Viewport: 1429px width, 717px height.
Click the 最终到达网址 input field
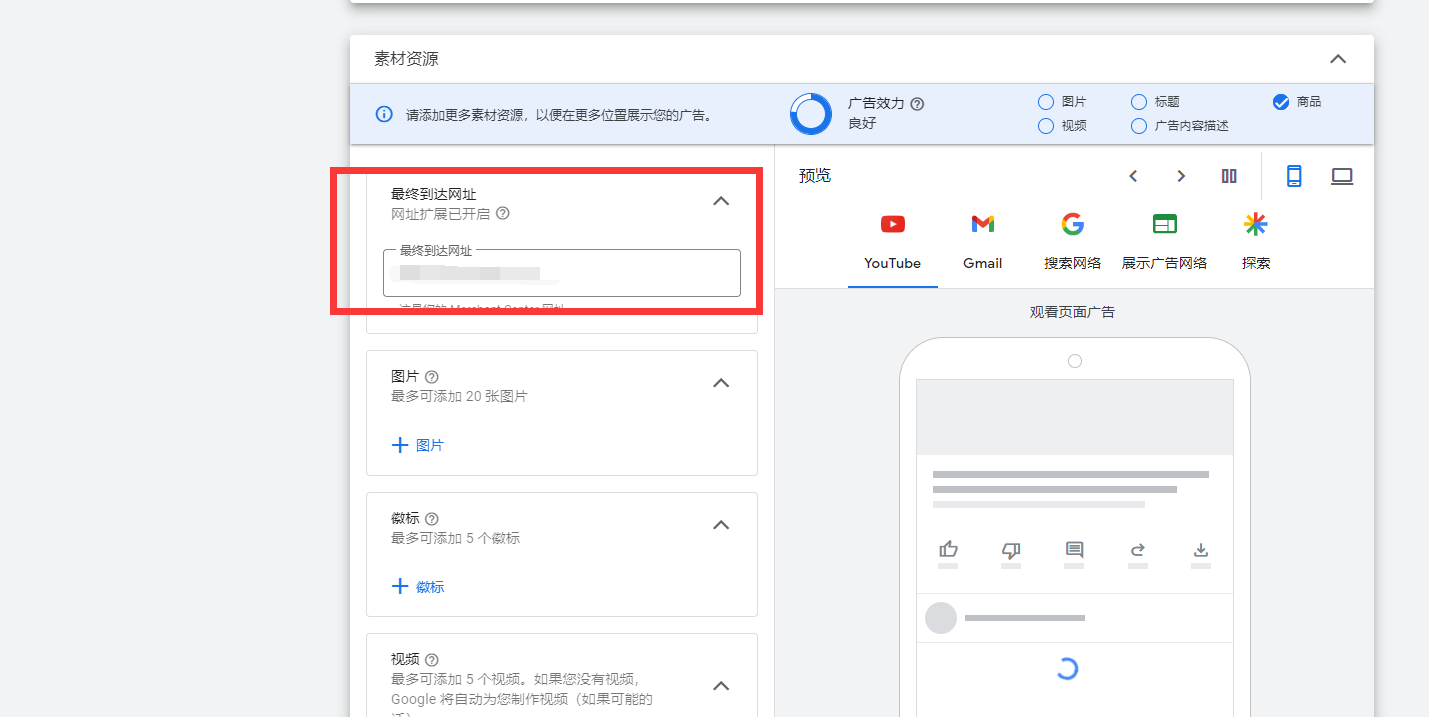(x=561, y=273)
